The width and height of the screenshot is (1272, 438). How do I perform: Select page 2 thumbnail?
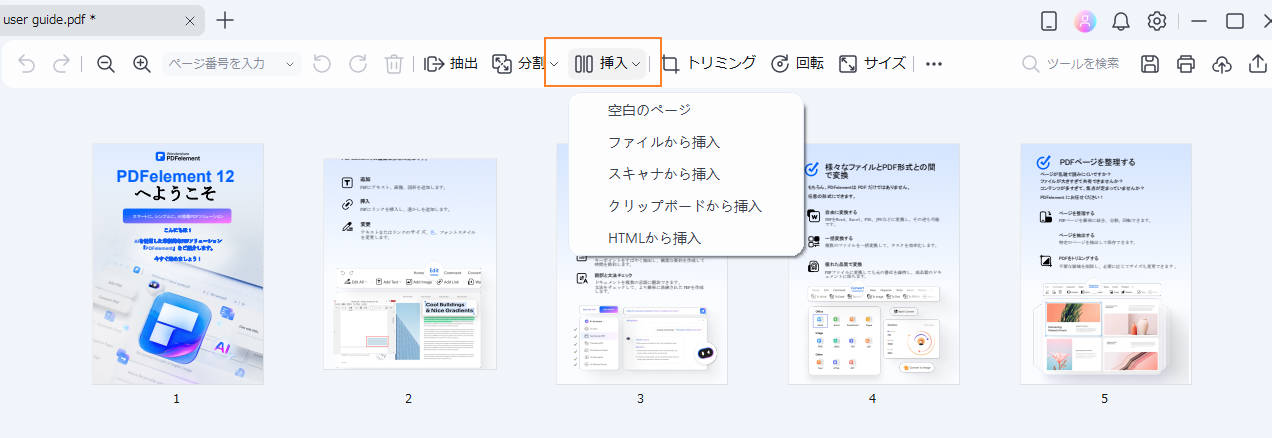pos(408,264)
